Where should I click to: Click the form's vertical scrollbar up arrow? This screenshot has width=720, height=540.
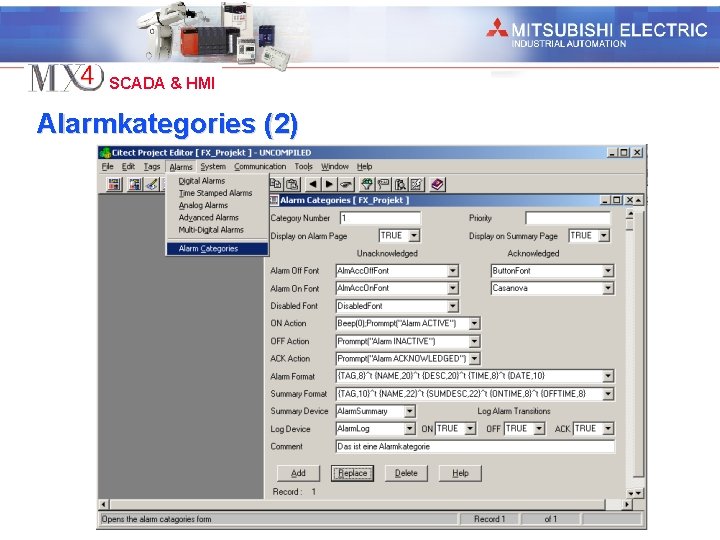pyautogui.click(x=630, y=214)
